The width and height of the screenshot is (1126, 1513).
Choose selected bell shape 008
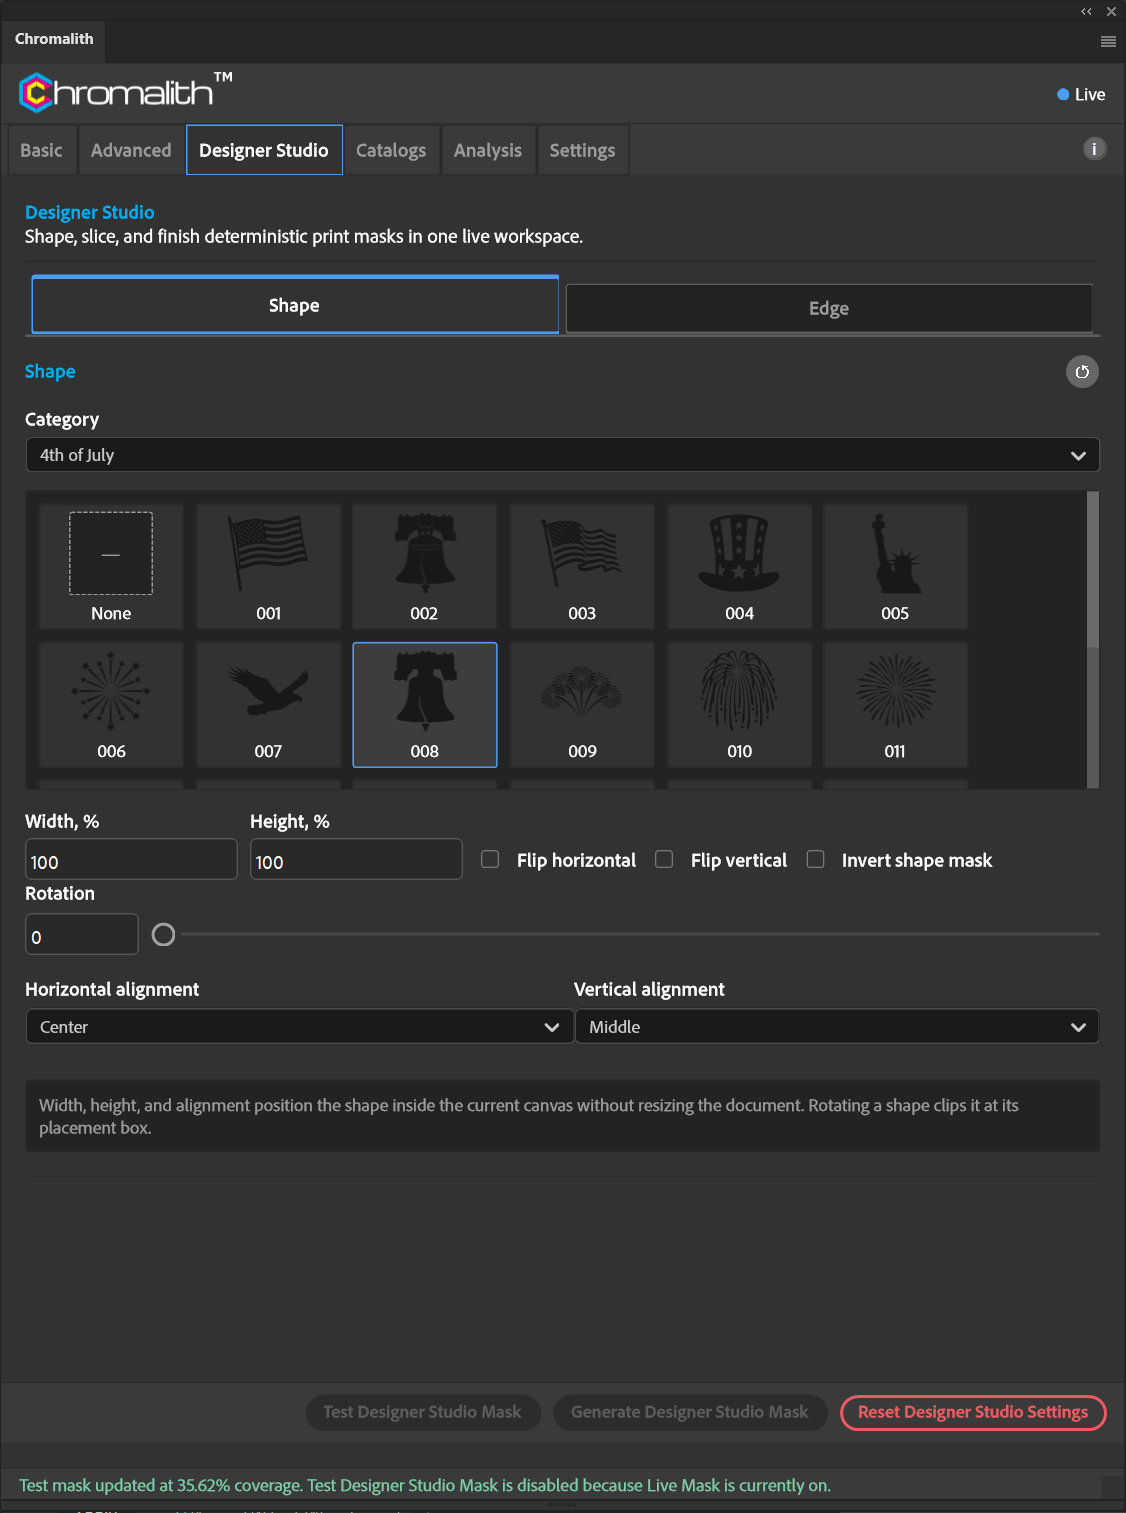[425, 705]
